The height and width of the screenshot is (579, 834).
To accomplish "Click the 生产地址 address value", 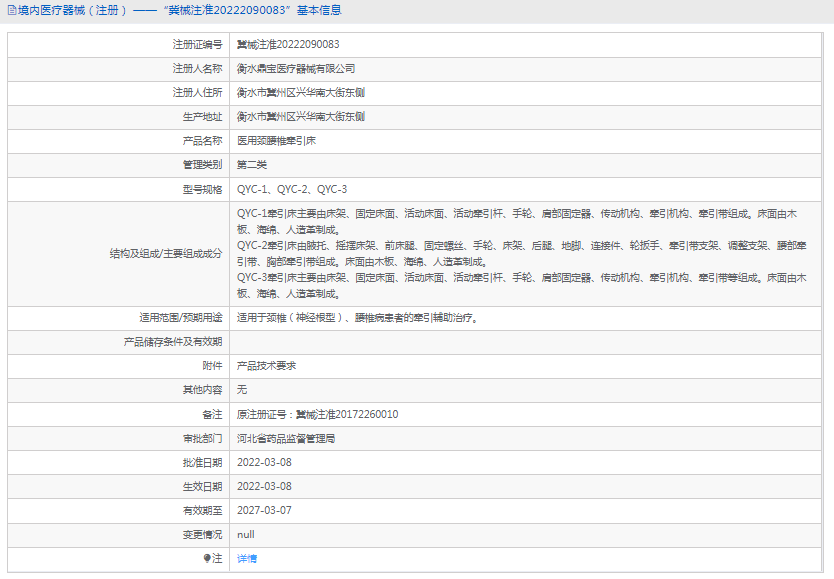I will pyautogui.click(x=301, y=116).
